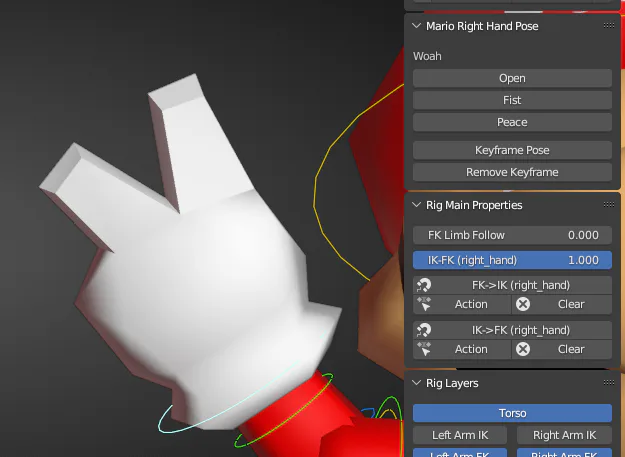
Task: Click Clear under FK->IK (right_hand)
Action: [x=562, y=304]
